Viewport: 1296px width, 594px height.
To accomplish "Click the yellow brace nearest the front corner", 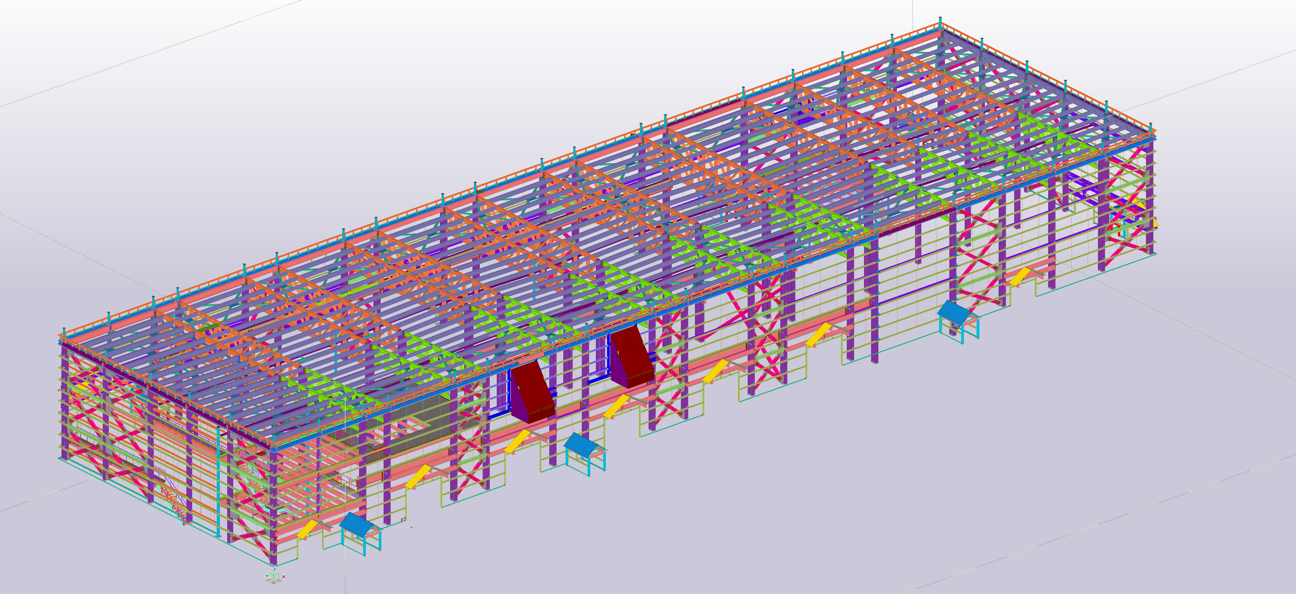I will tap(308, 528).
